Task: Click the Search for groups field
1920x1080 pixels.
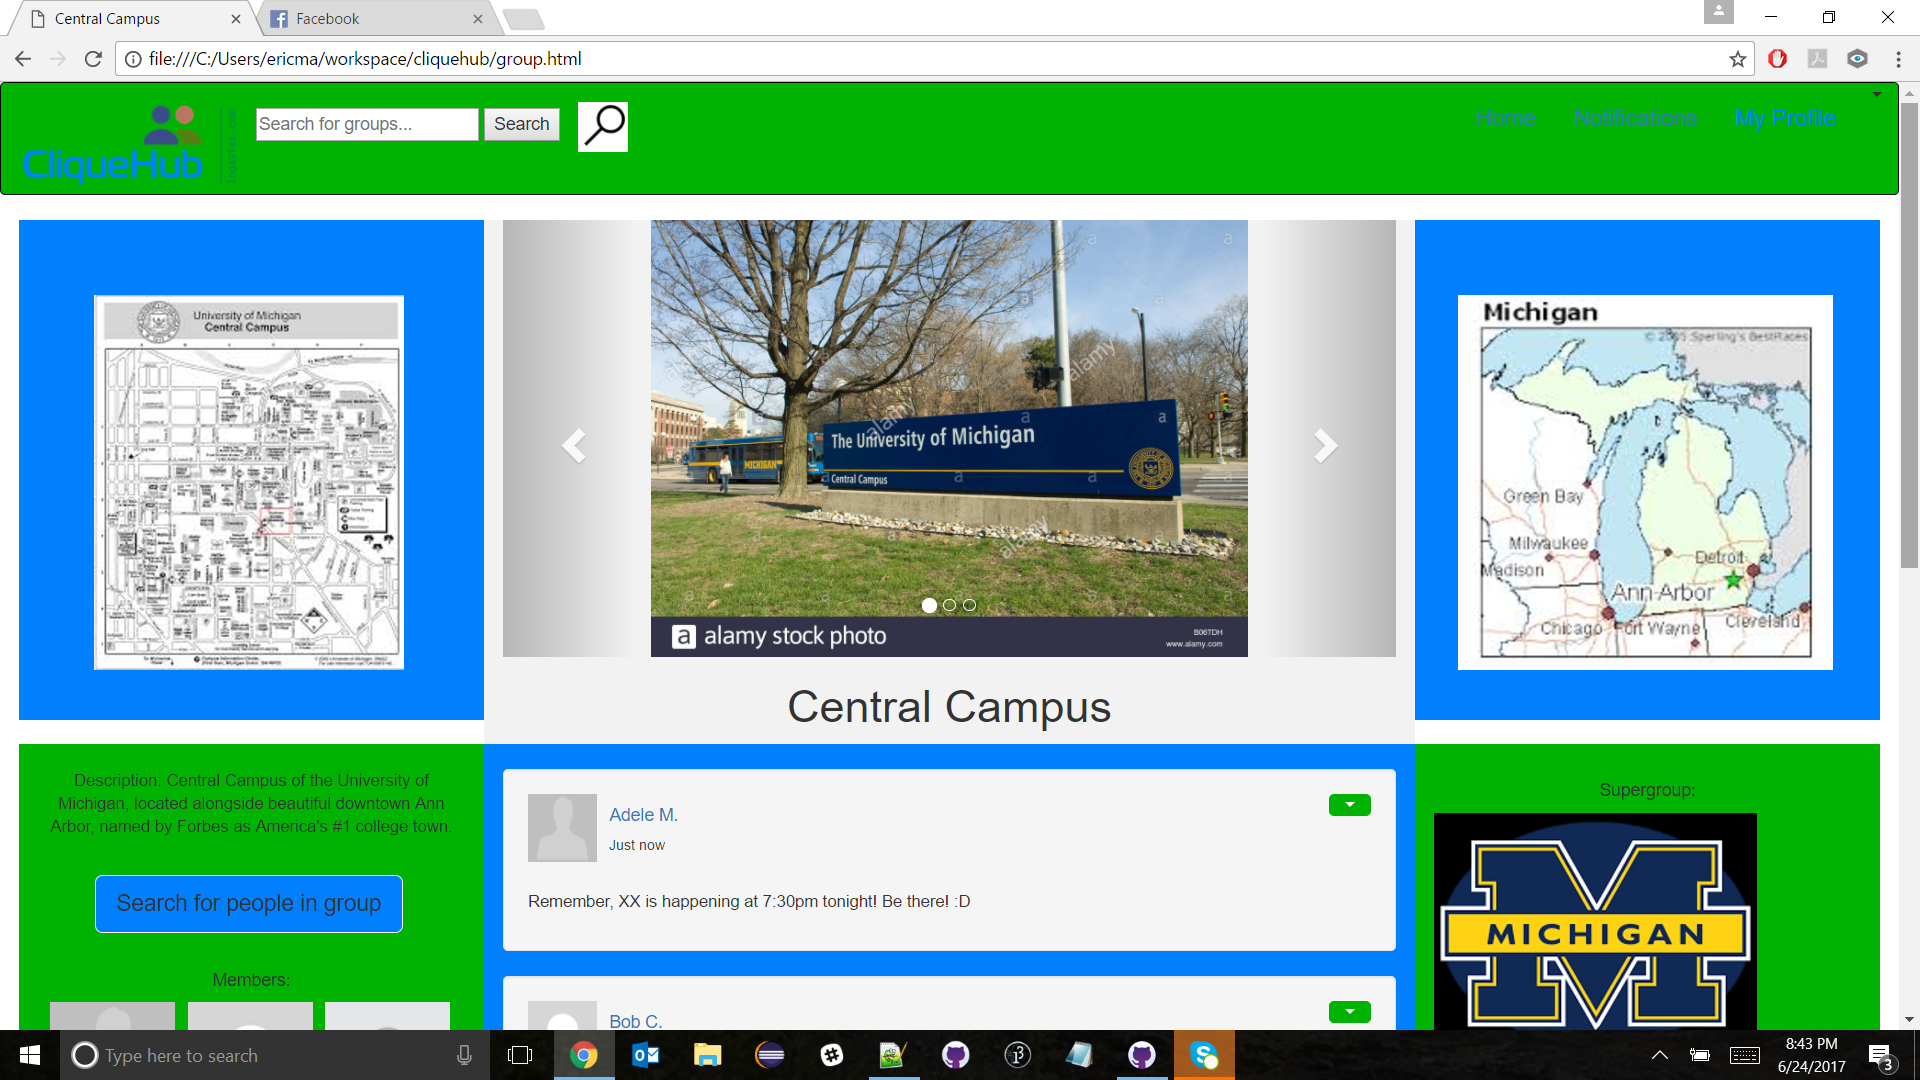Action: 367,124
